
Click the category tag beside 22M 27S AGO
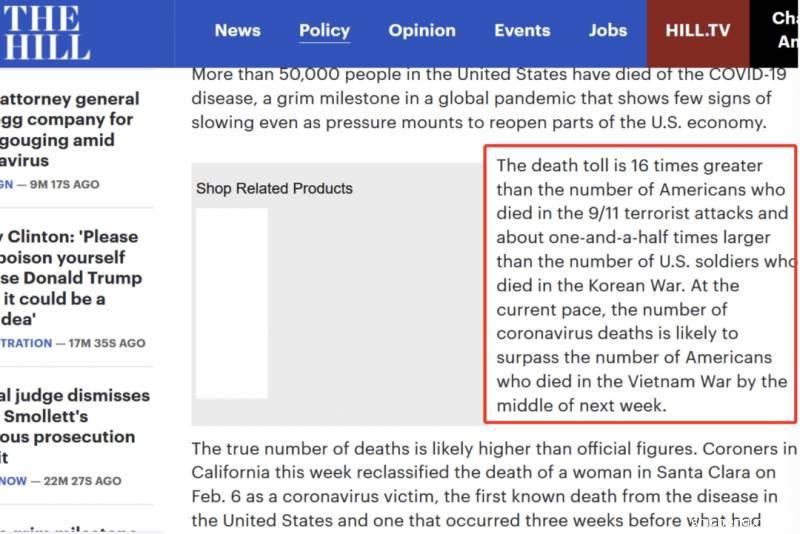point(13,481)
